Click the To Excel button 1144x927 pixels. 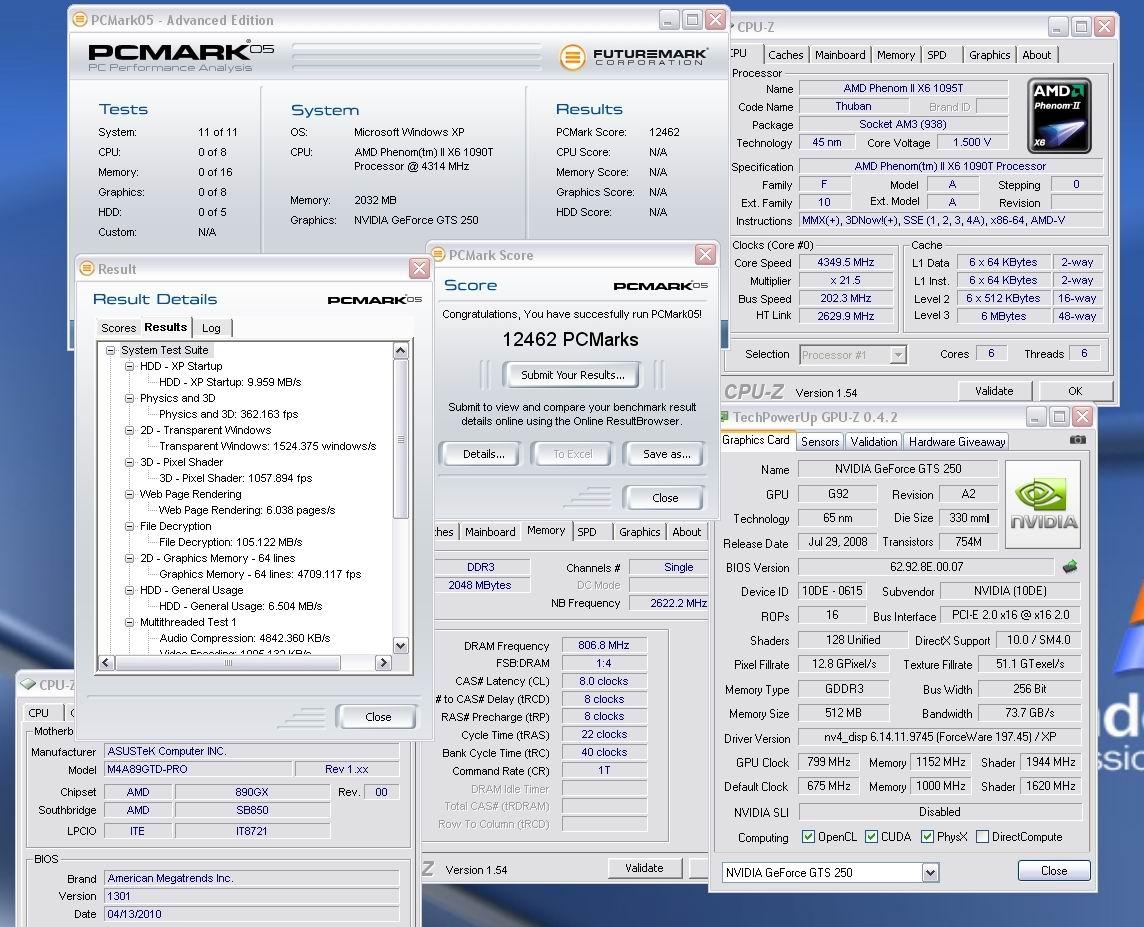(x=573, y=454)
